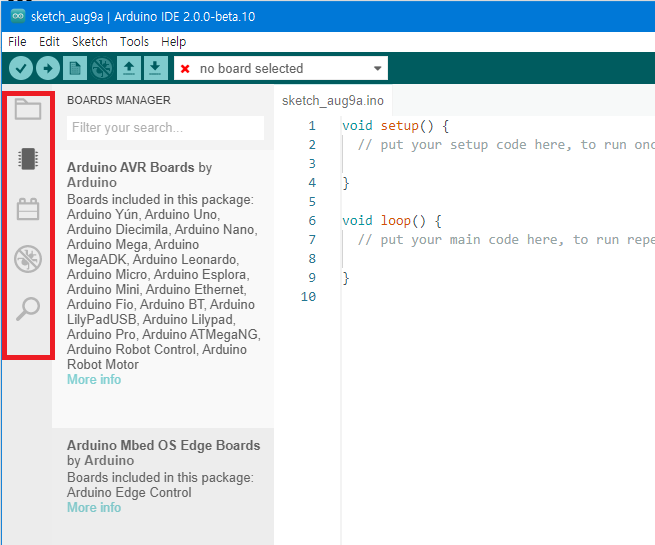The height and width of the screenshot is (545, 655).
Task: Click the main code comment line
Action: pyautogui.click(x=506, y=240)
